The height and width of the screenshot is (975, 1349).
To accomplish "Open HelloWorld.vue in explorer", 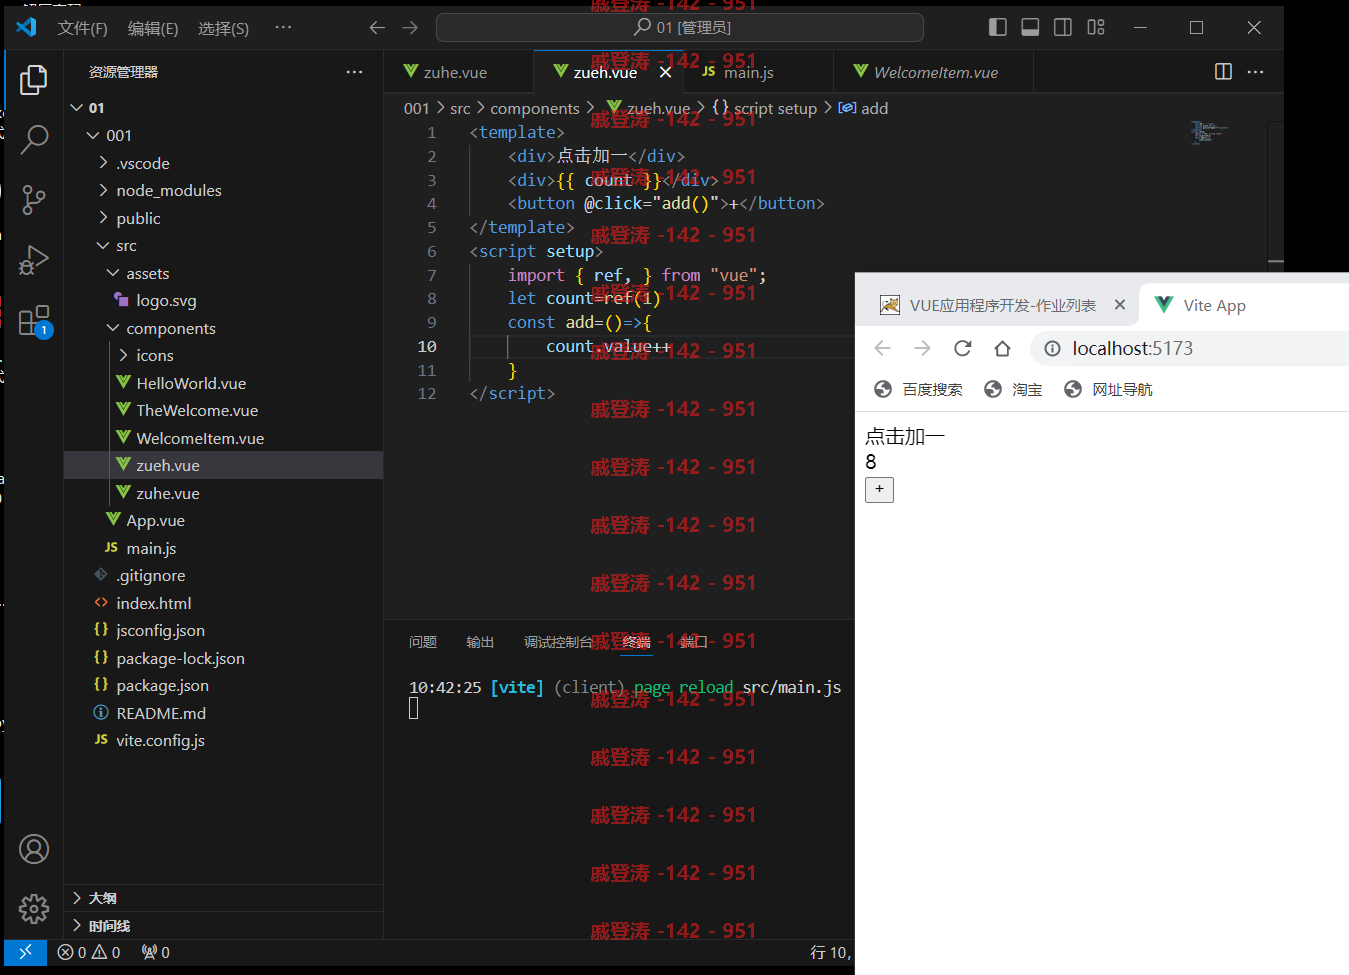I will (190, 383).
